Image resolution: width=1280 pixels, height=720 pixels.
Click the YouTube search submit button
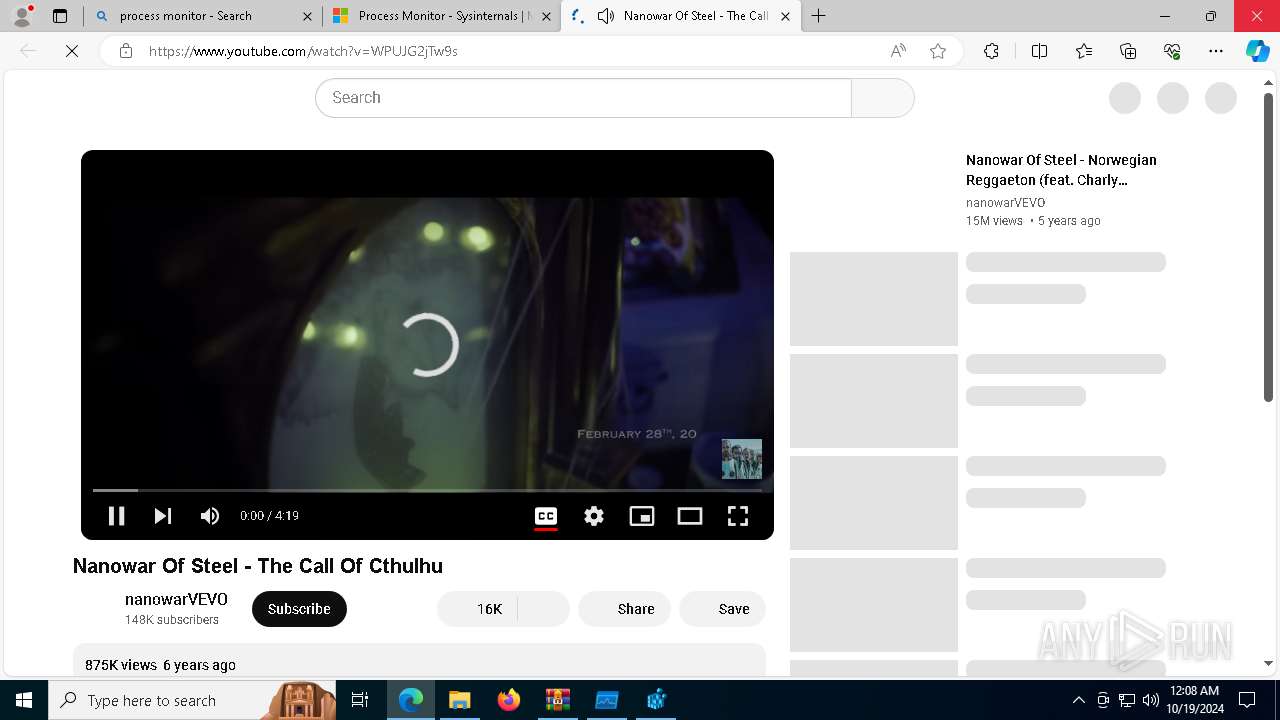point(882,98)
